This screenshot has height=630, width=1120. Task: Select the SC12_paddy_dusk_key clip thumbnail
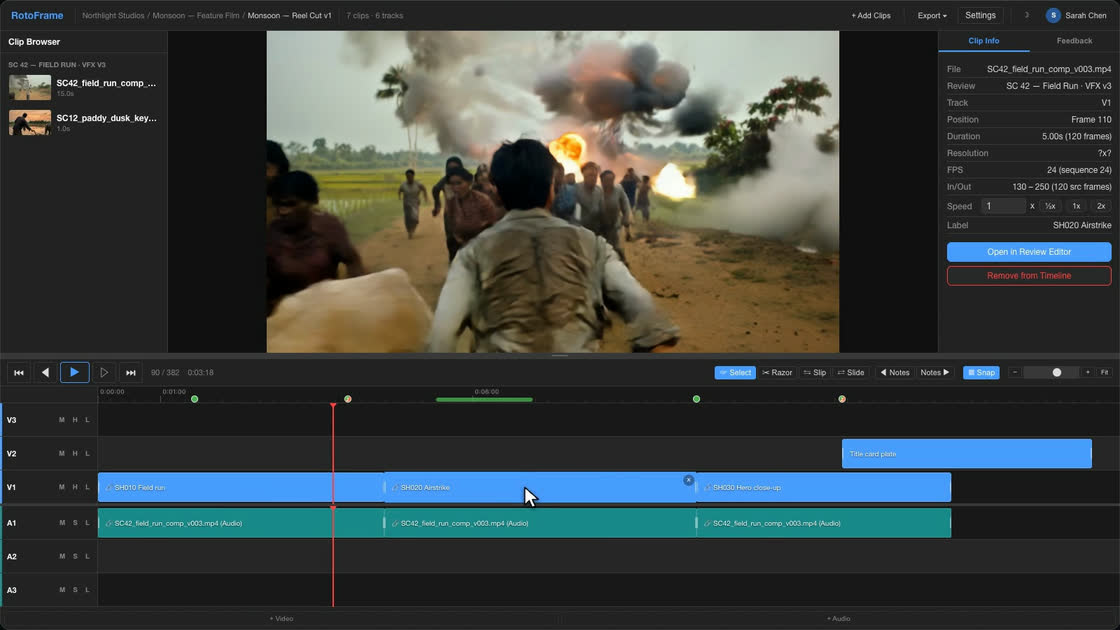point(30,122)
